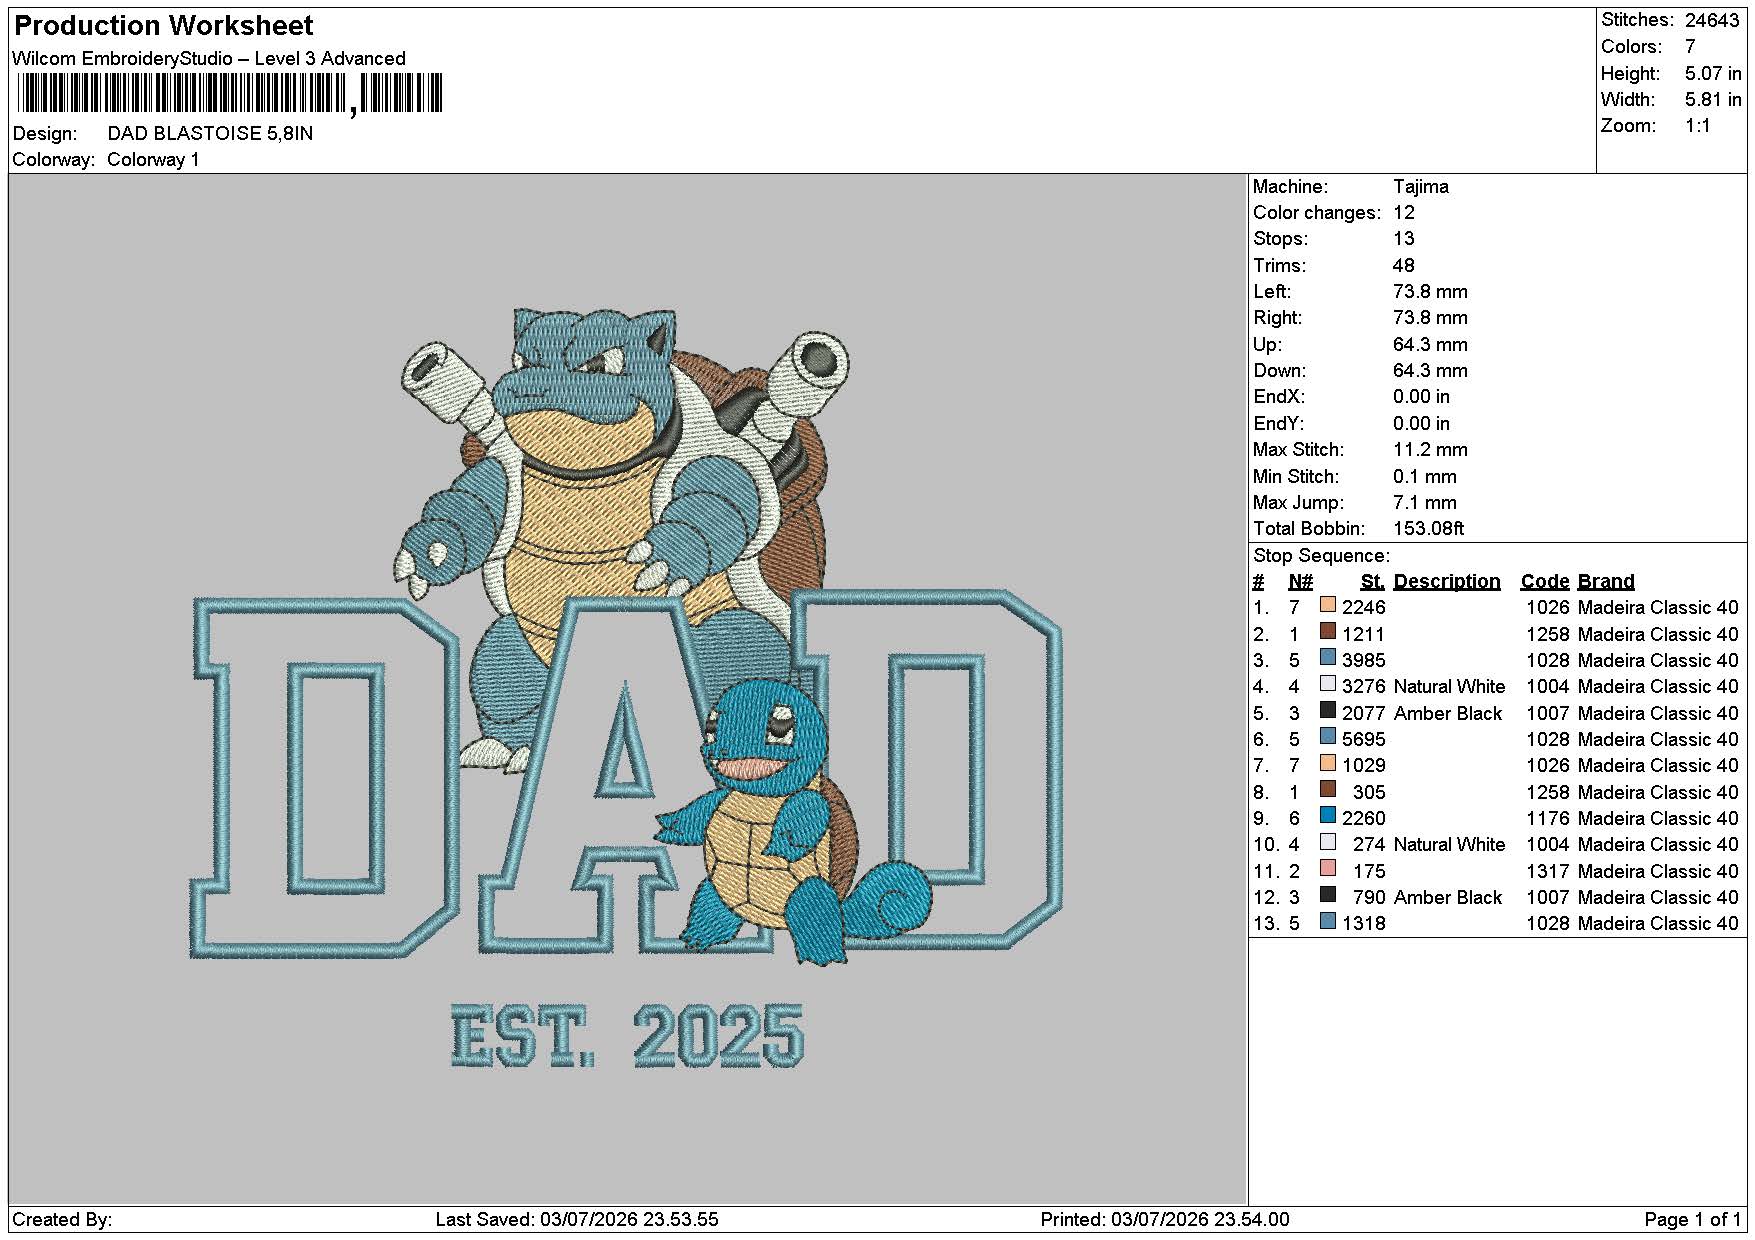Screen dimensions: 1755x1240
Task: Click the 'Last Saved' timestamp in footer
Action: point(577,1219)
